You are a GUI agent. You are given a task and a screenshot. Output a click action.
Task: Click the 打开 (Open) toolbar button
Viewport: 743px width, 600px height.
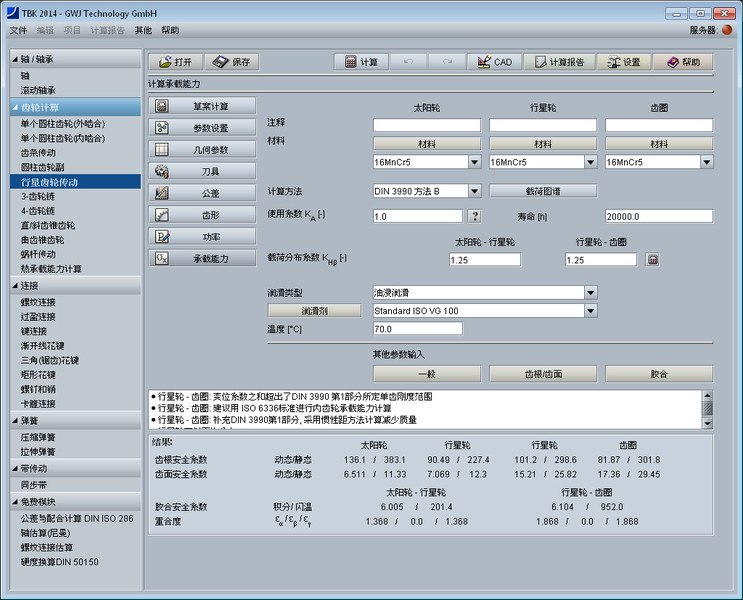click(175, 62)
